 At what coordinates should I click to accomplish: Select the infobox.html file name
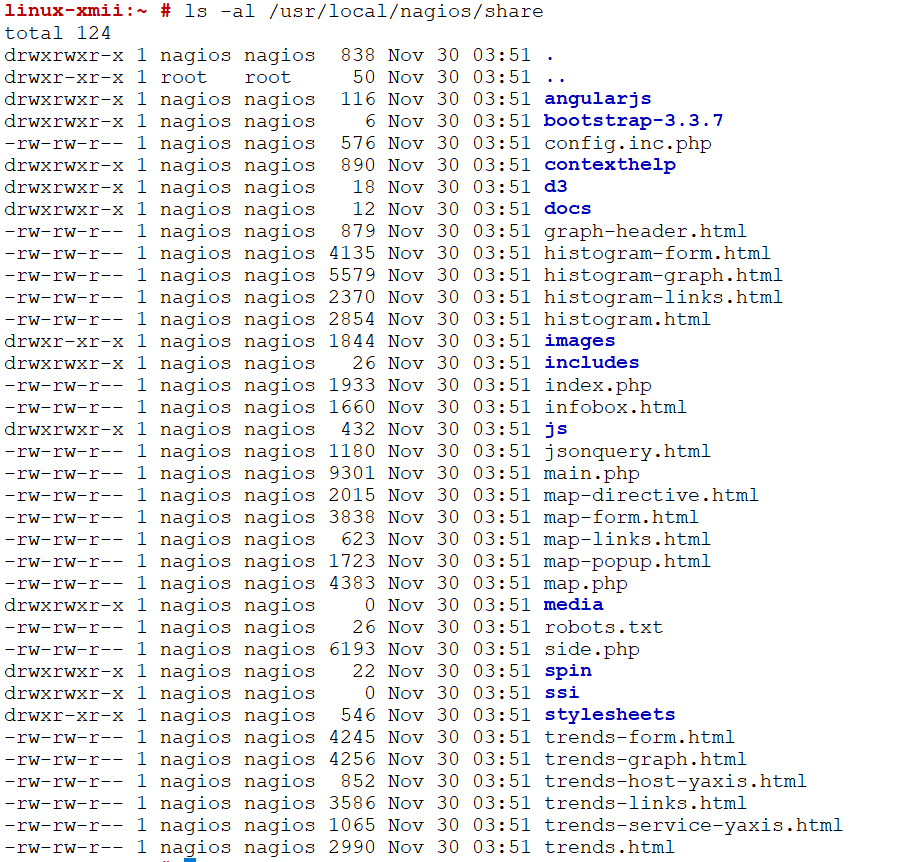pyautogui.click(x=615, y=407)
